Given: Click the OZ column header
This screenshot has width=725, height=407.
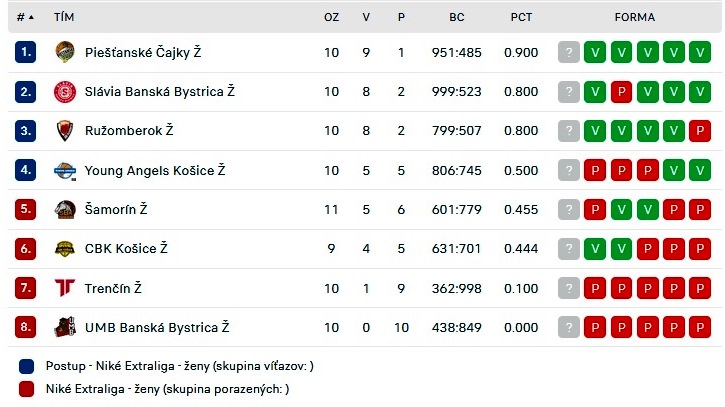Looking at the screenshot, I should [x=331, y=17].
